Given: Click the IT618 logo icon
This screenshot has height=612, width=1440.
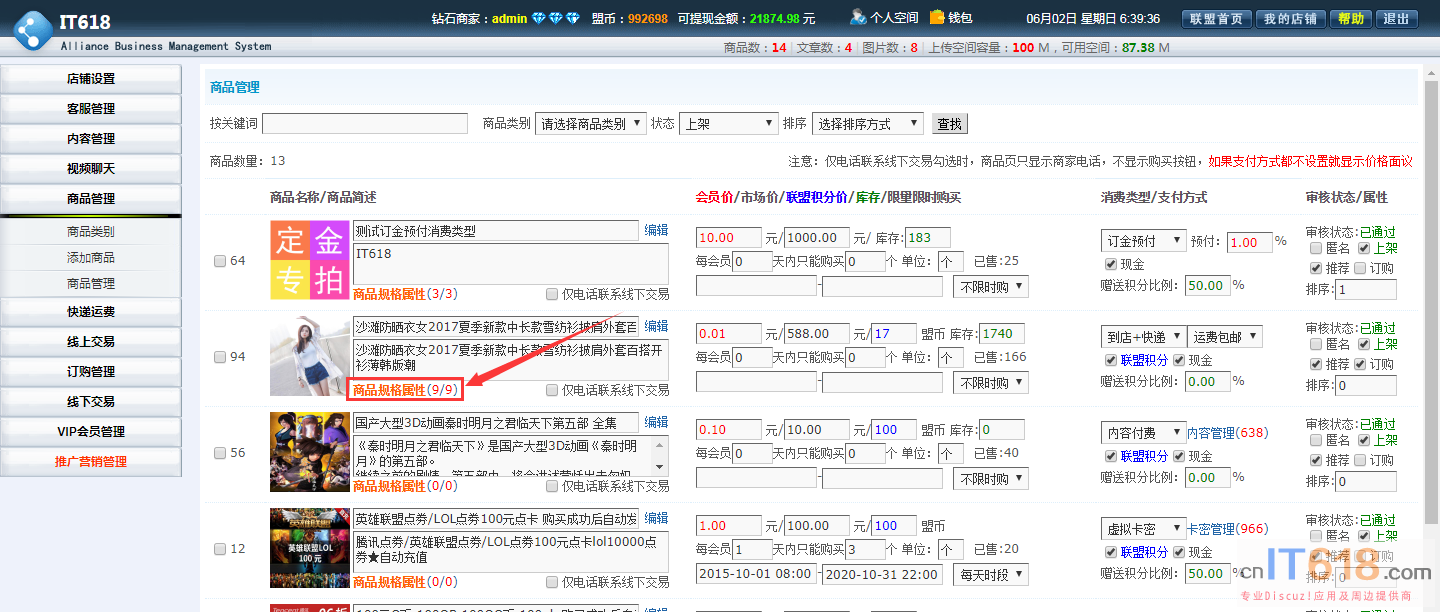Looking at the screenshot, I should [x=31, y=30].
